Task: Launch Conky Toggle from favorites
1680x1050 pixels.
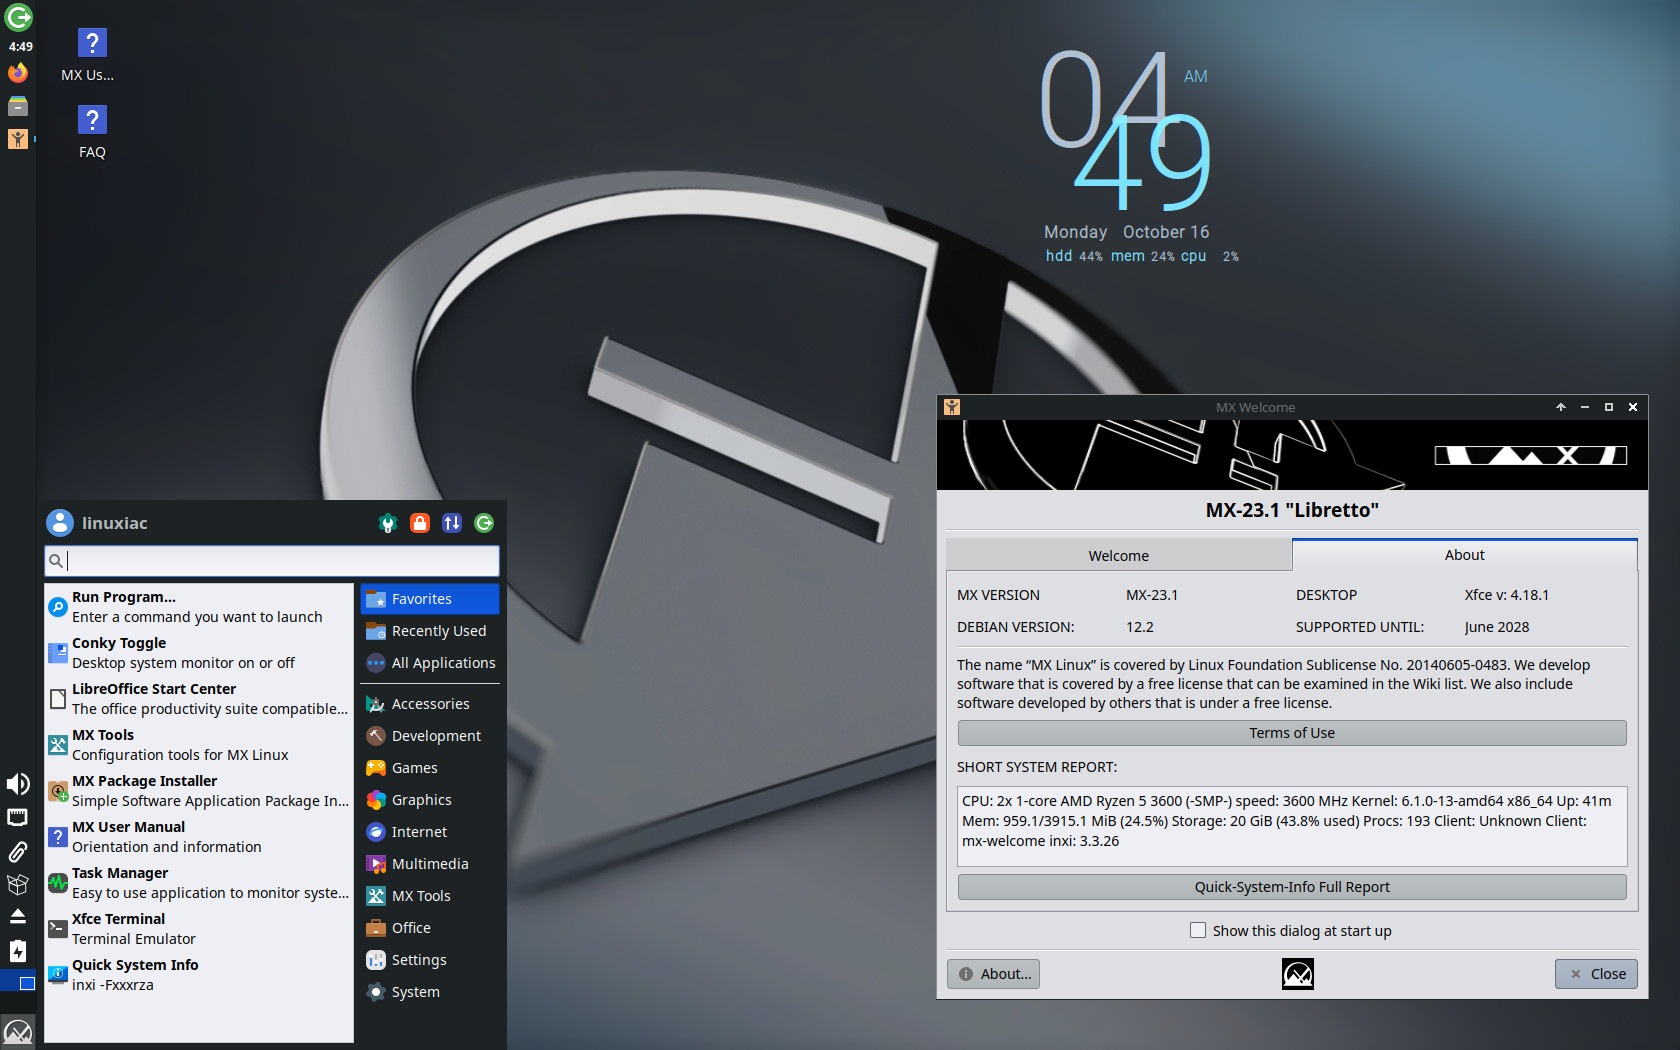Action: tap(199, 653)
